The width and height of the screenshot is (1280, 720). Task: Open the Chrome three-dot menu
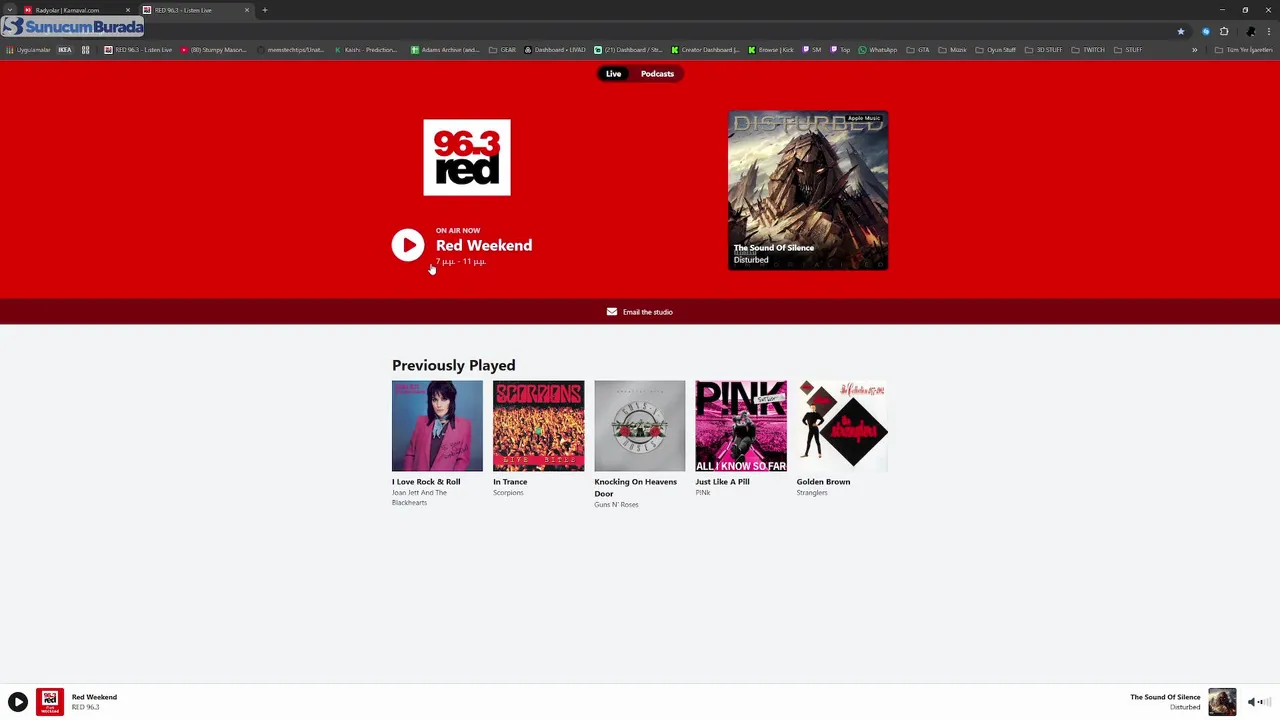(x=1268, y=31)
